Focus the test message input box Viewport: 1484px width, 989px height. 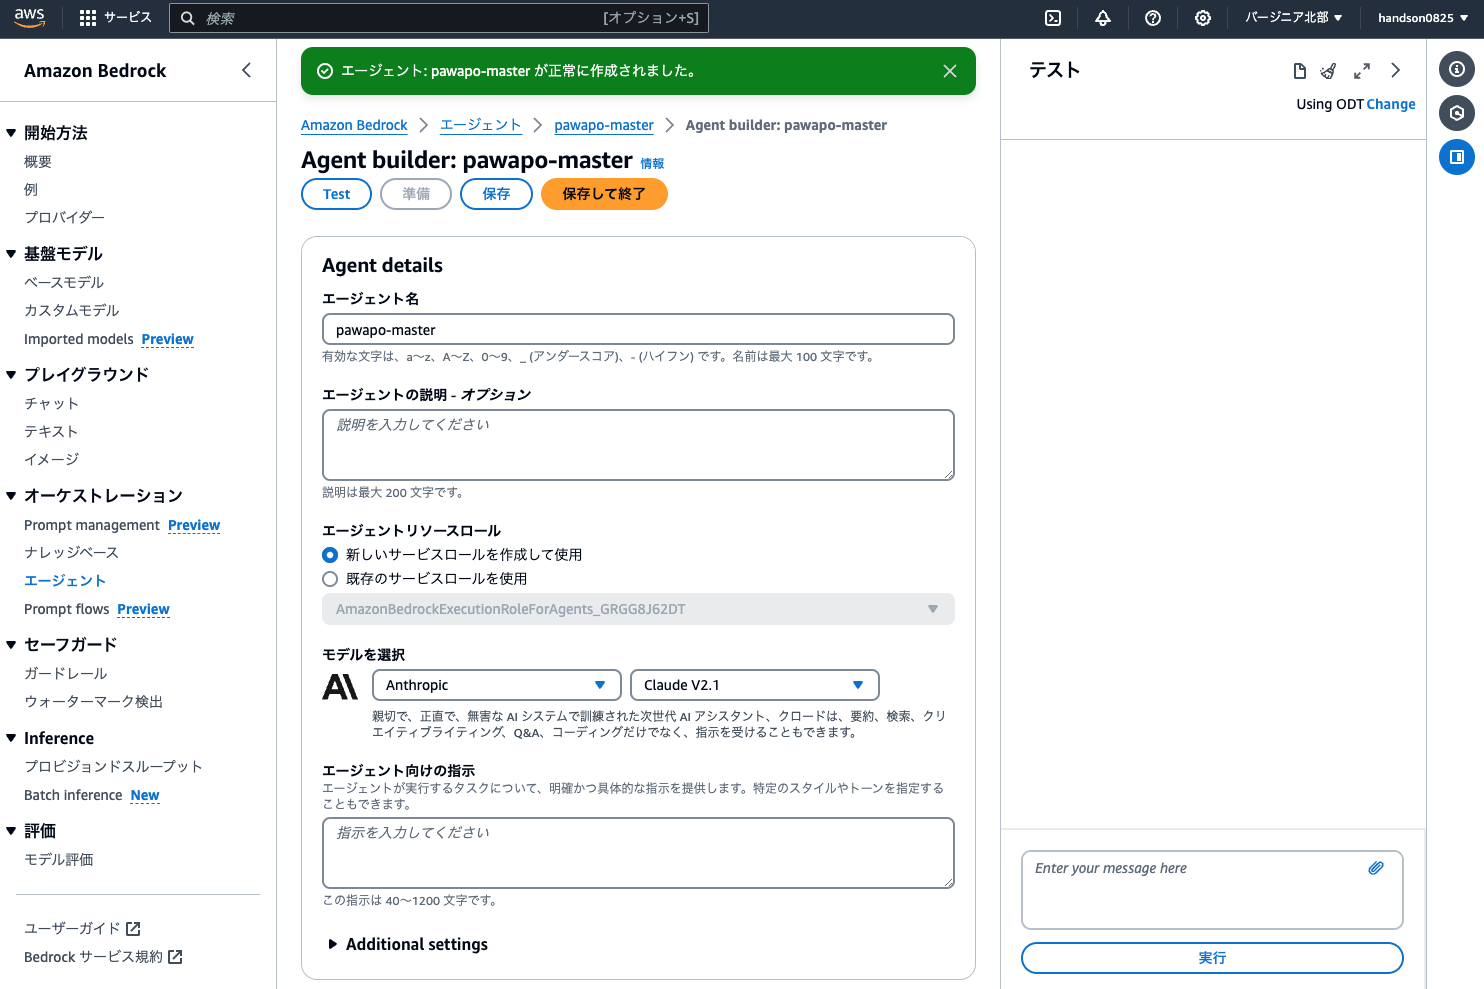[x=1212, y=890]
